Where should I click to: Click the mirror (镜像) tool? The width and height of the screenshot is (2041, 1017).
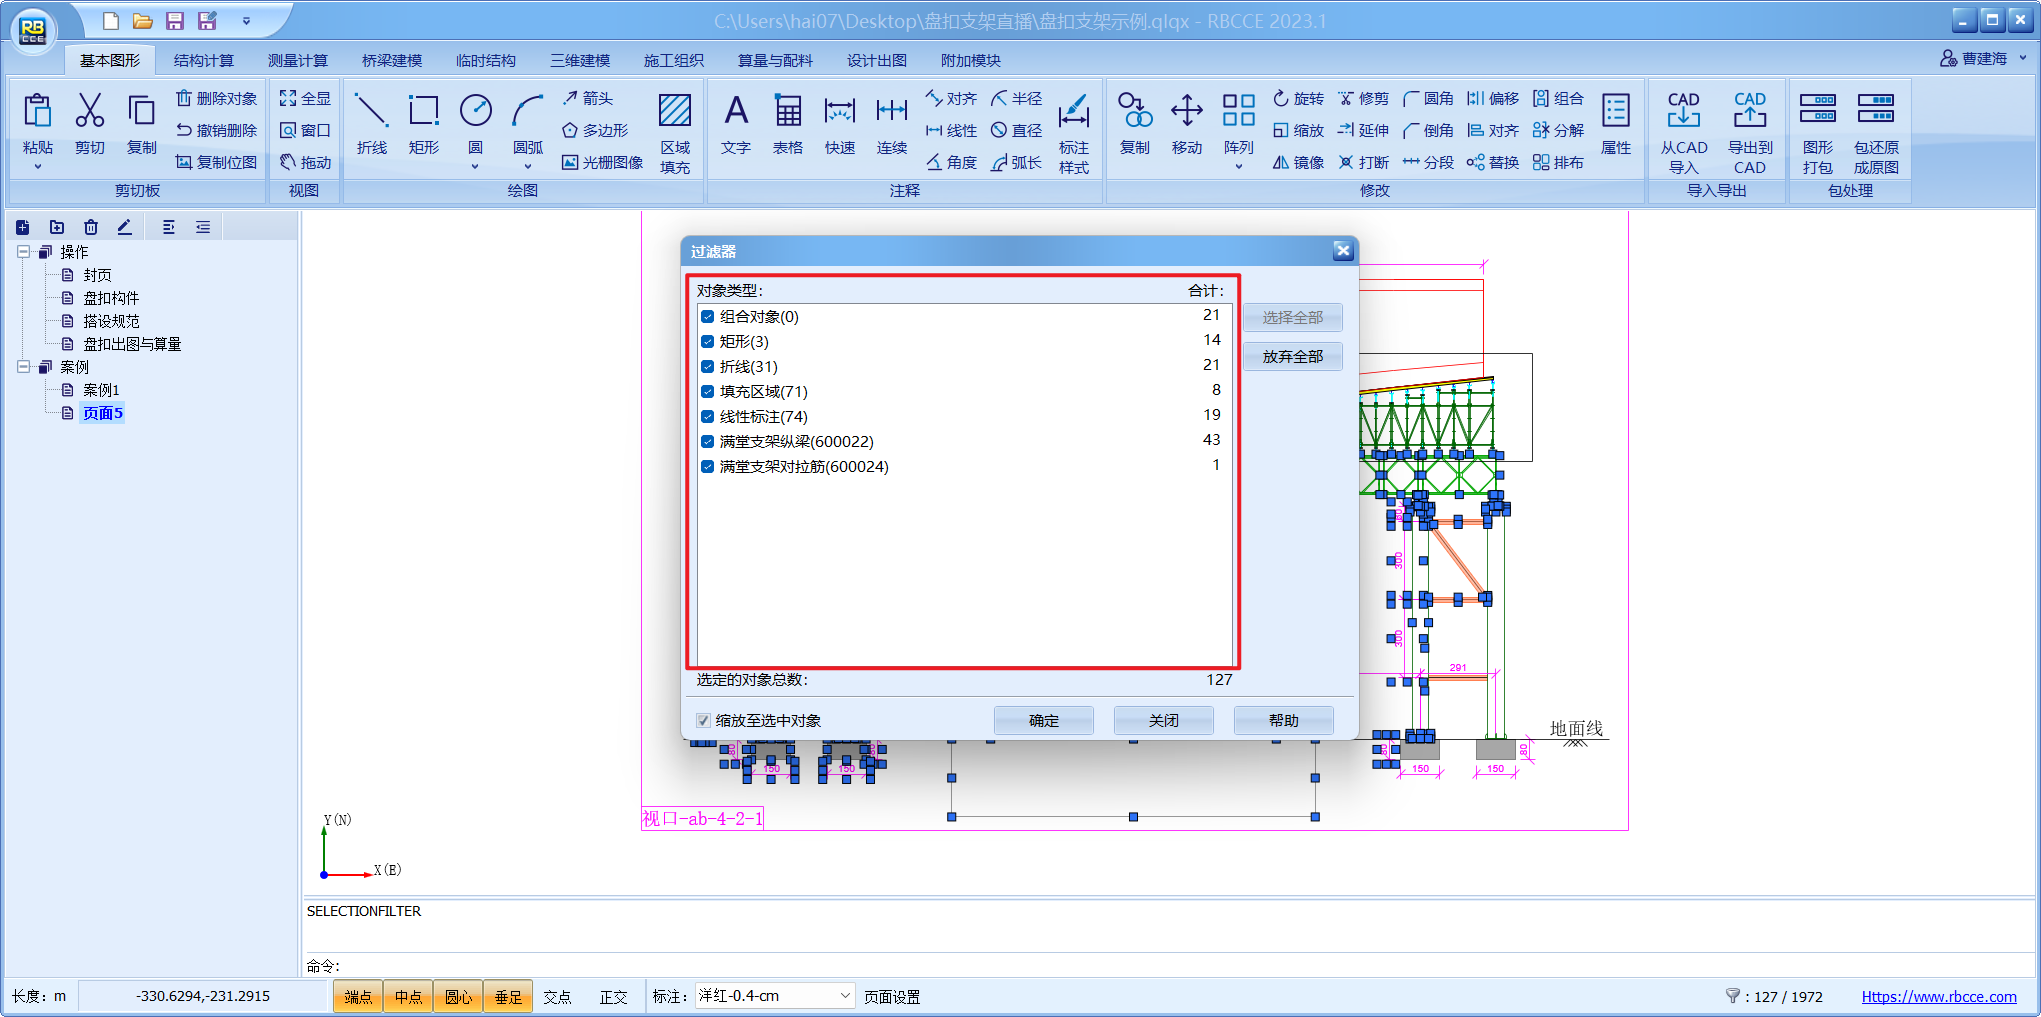(x=1298, y=162)
